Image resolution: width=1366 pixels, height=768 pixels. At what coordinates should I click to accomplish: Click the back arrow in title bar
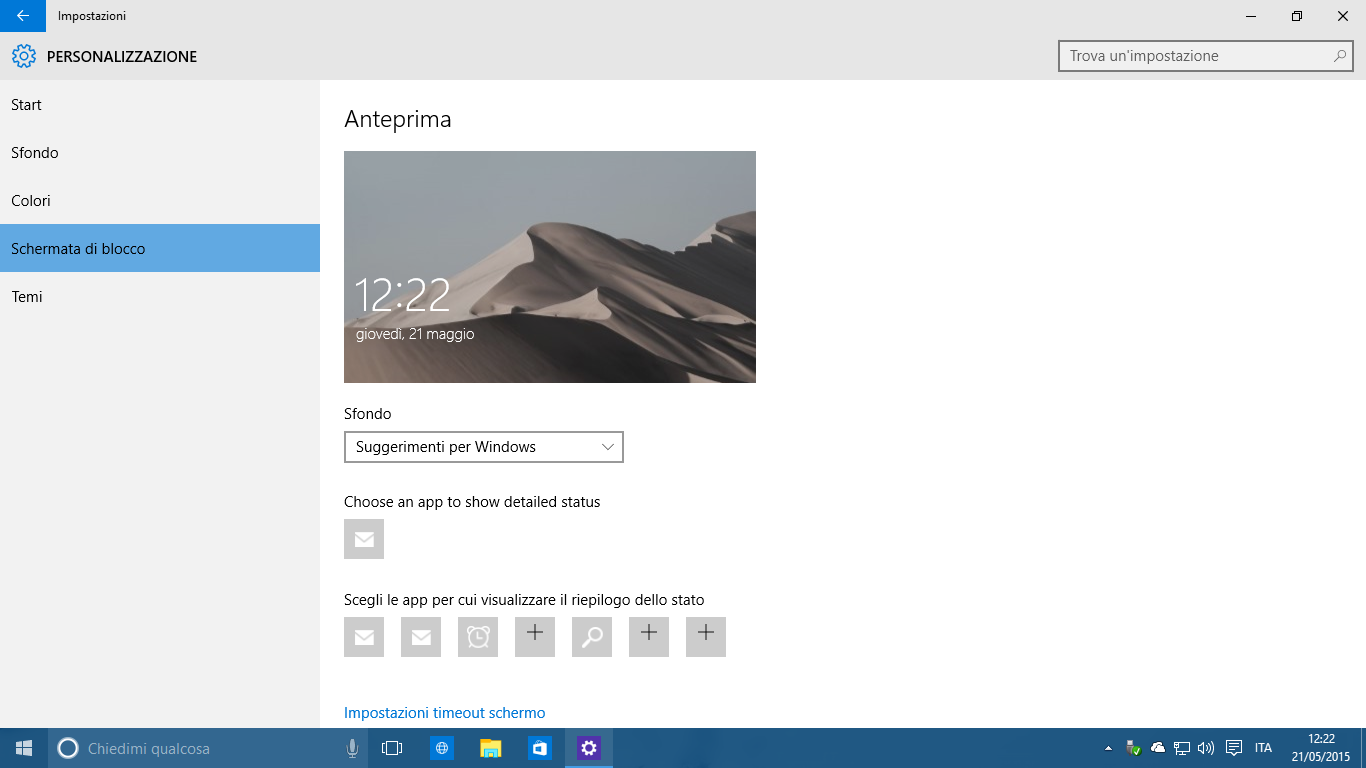(x=22, y=16)
